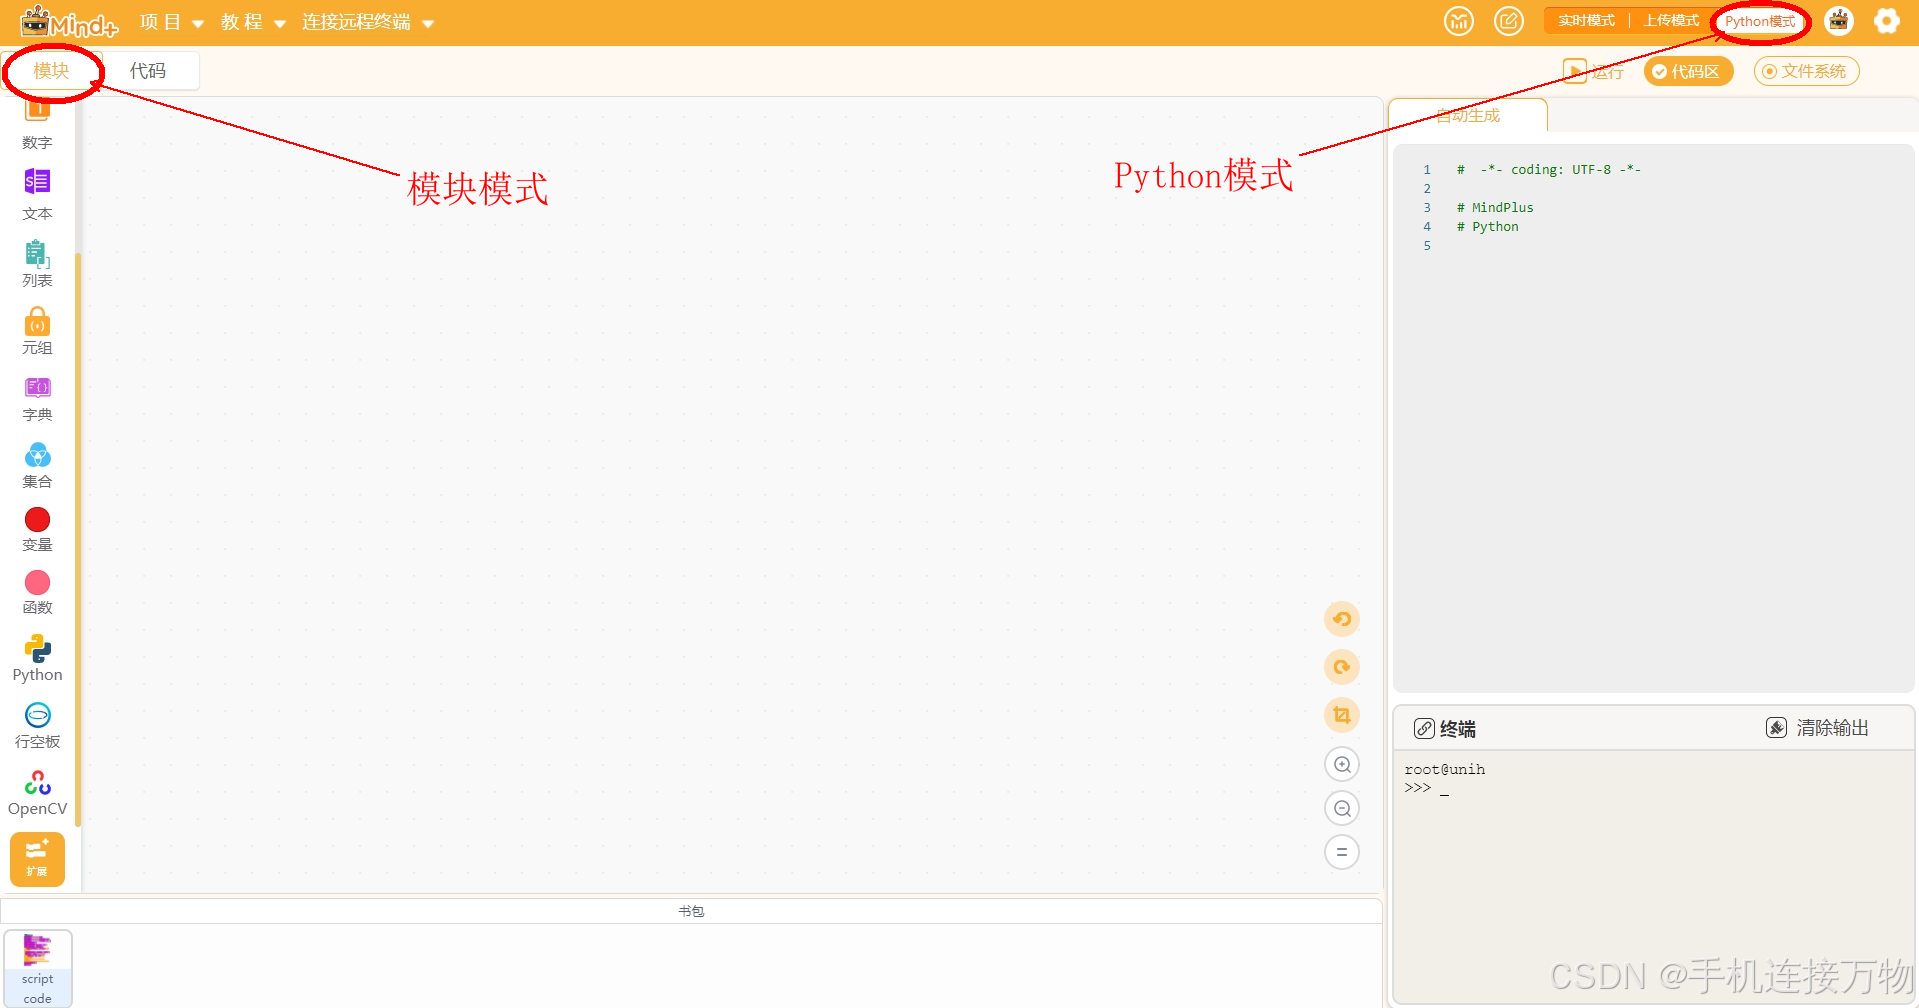The image size is (1919, 1008).
Task: Click the undo icon on the workspace
Action: point(1342,619)
